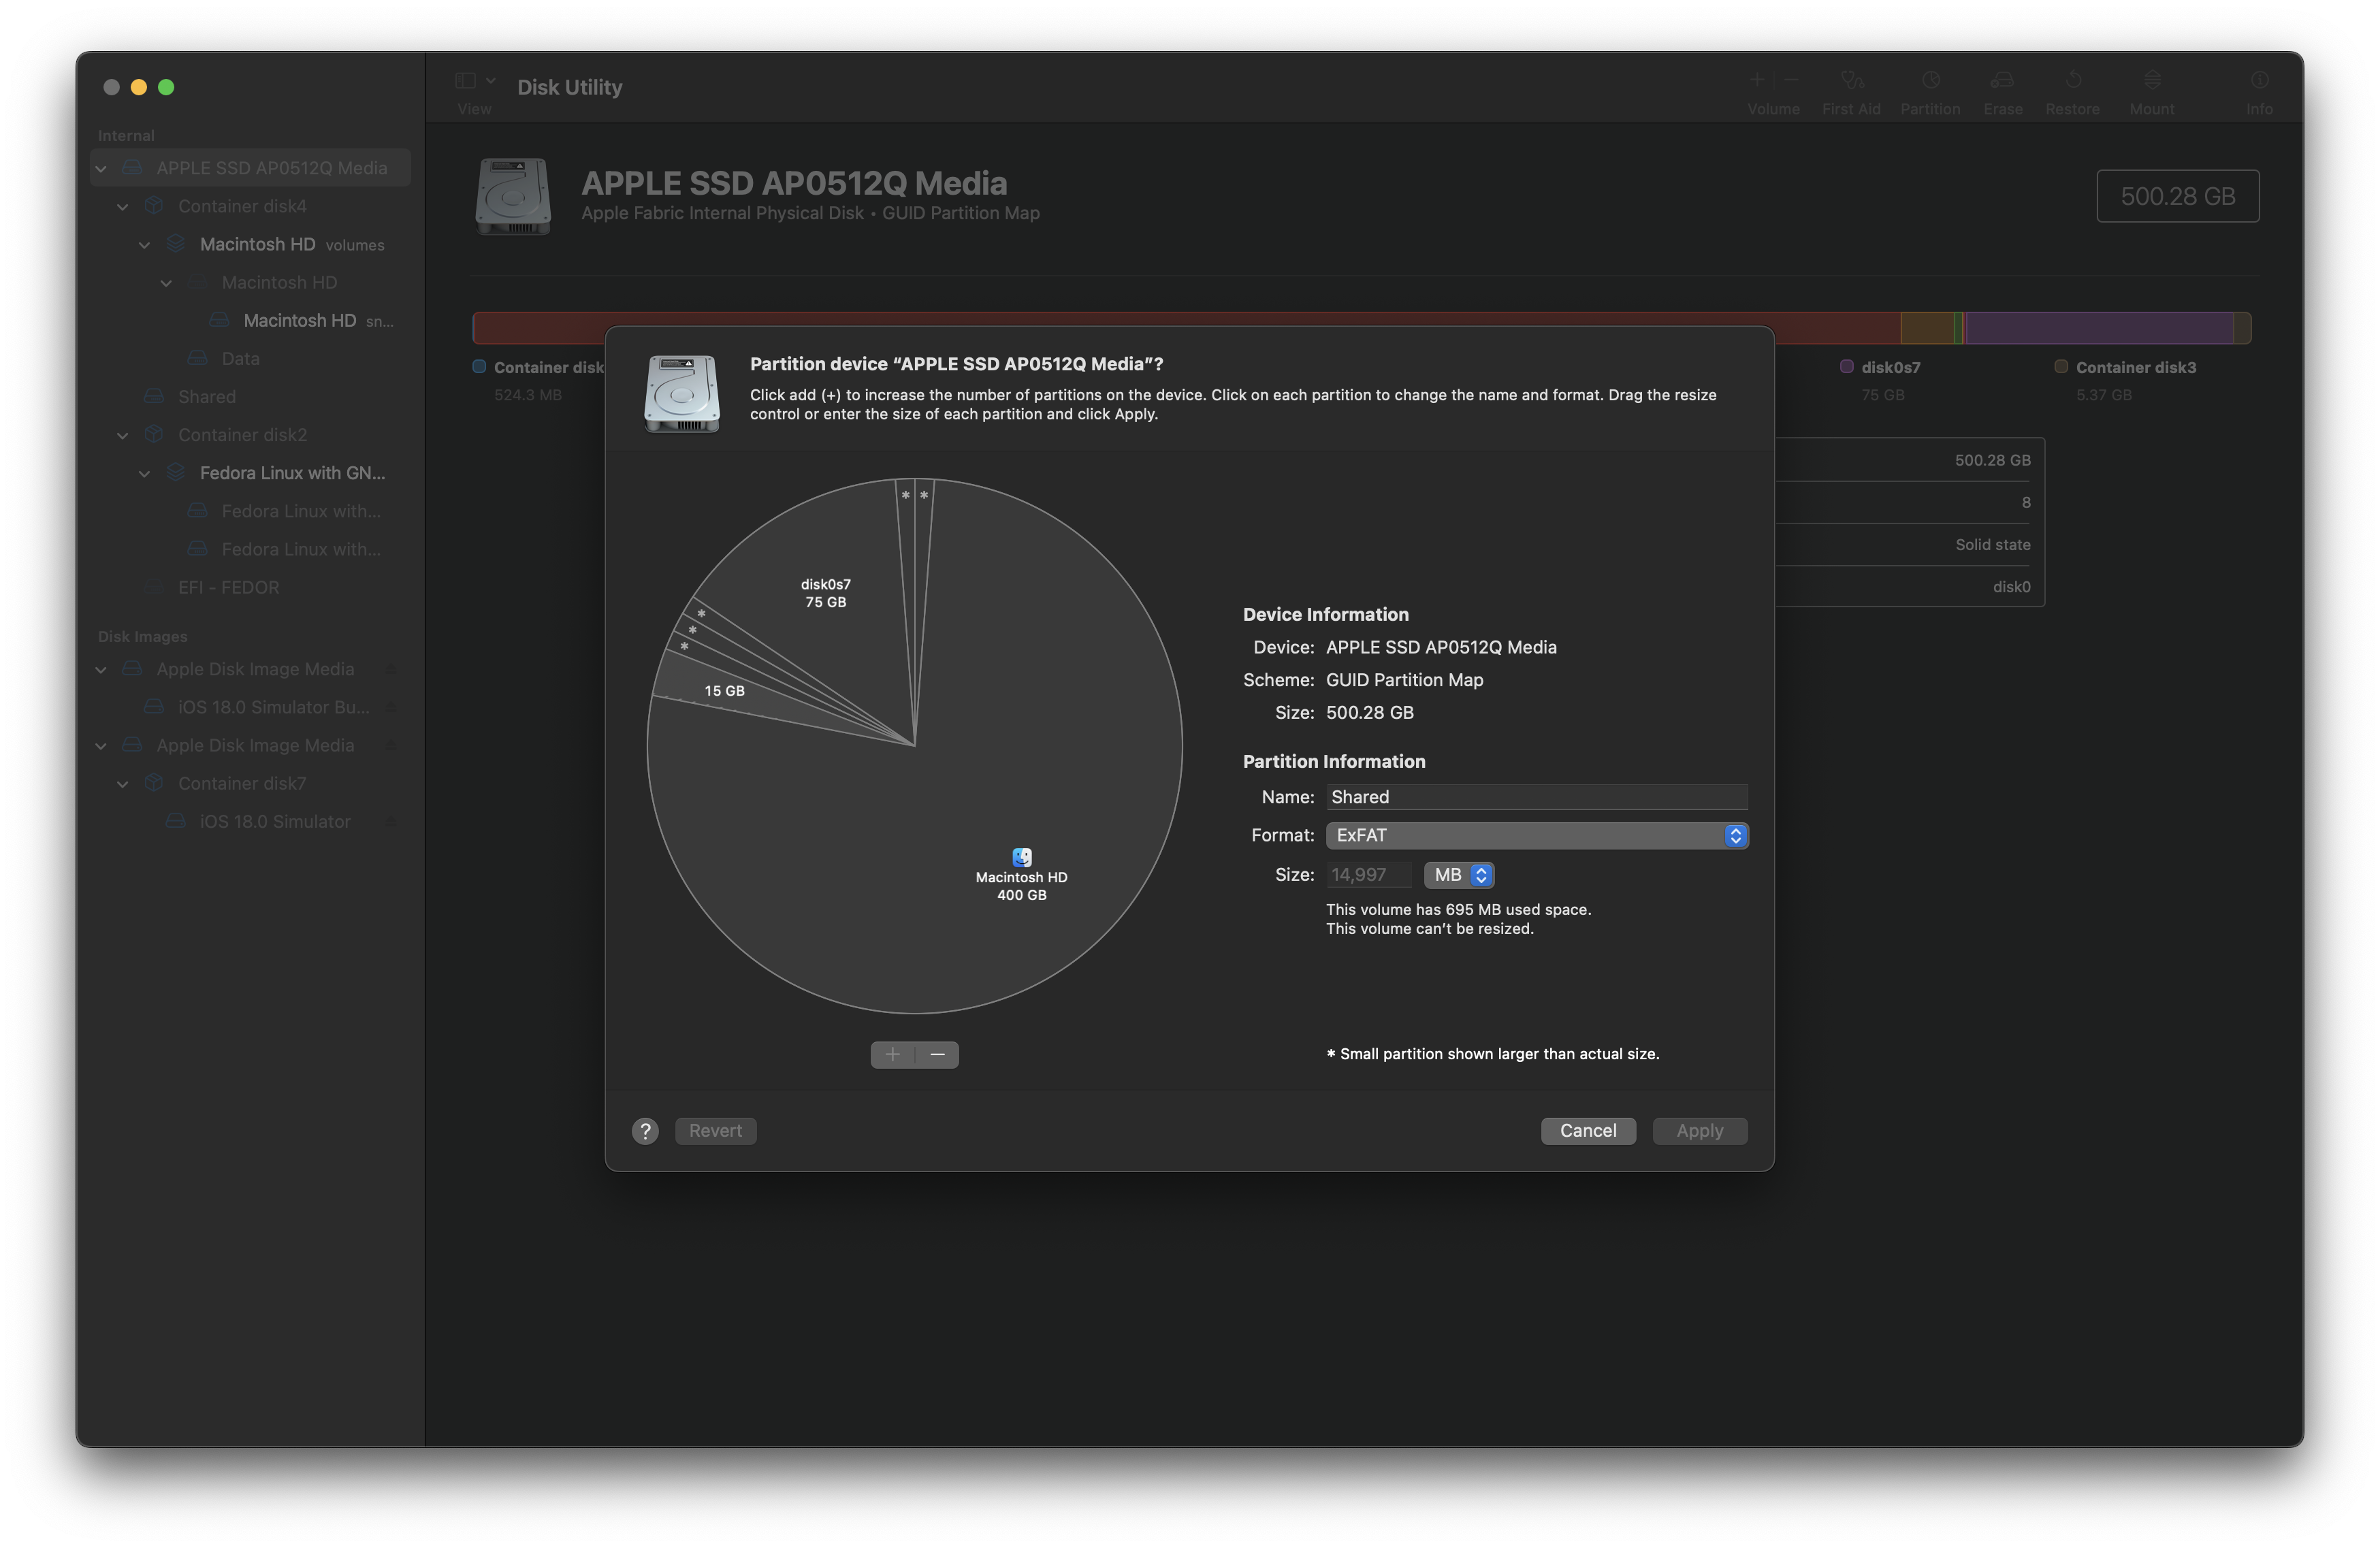2380x1548 pixels.
Task: Collapse the Container disk4 tree item
Action: tap(123, 206)
